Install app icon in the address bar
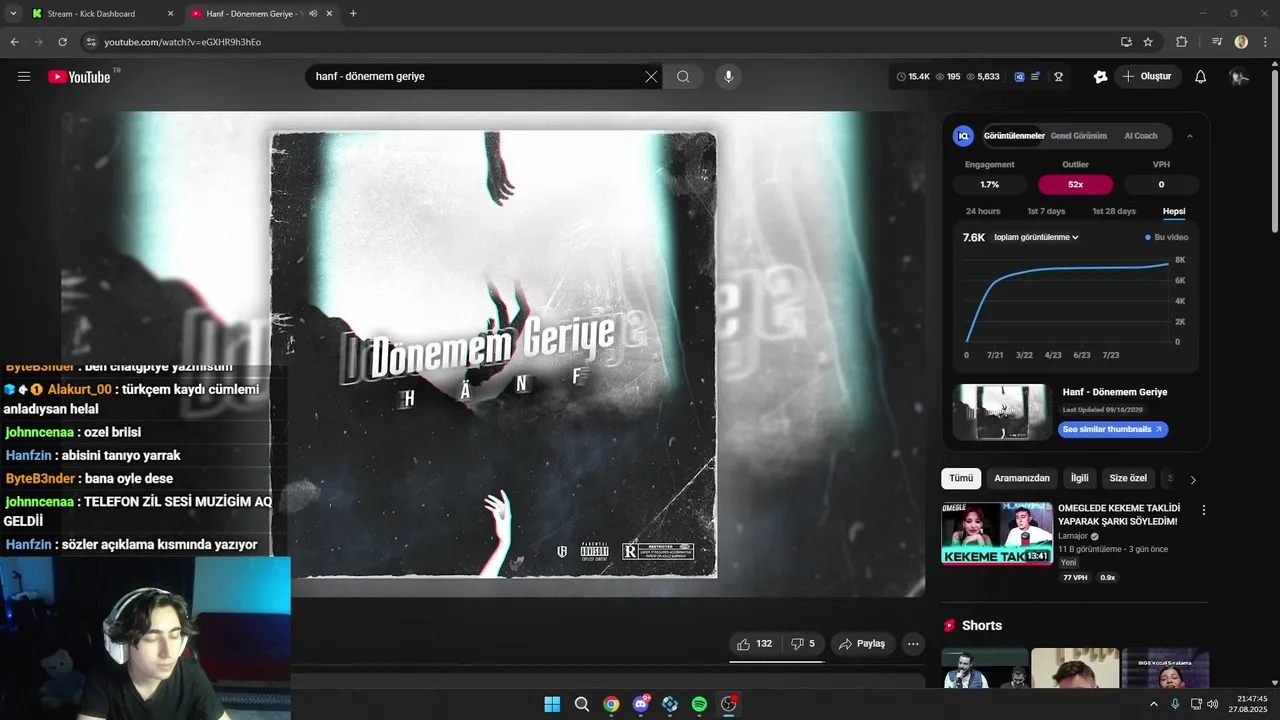 (x=1126, y=42)
